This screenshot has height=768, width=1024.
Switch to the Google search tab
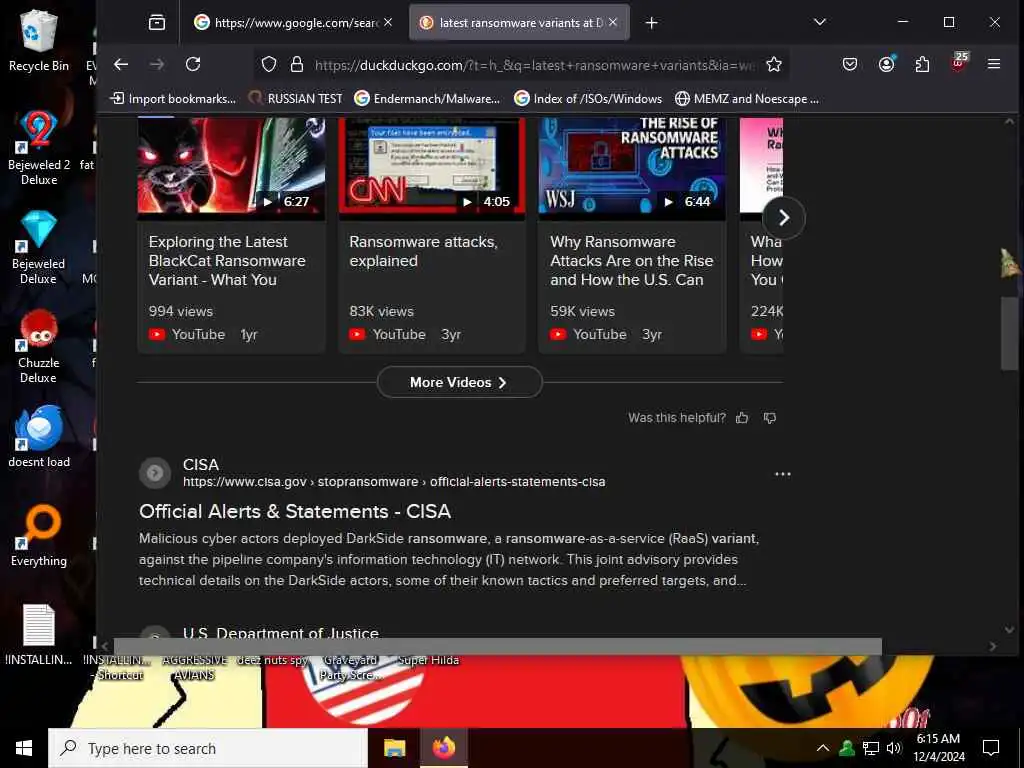[287, 23]
